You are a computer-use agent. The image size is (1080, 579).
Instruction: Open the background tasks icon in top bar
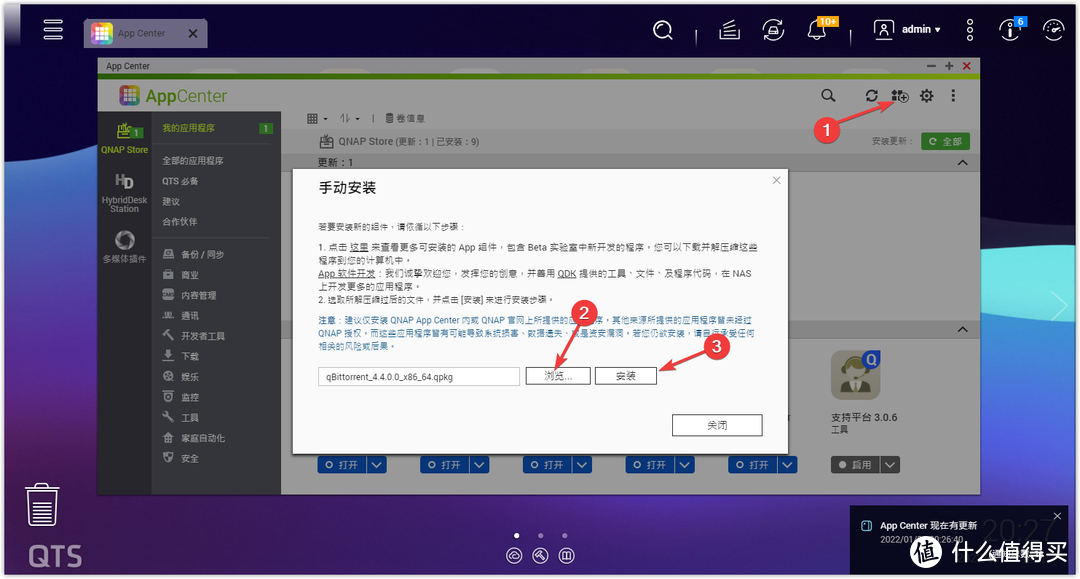773,30
